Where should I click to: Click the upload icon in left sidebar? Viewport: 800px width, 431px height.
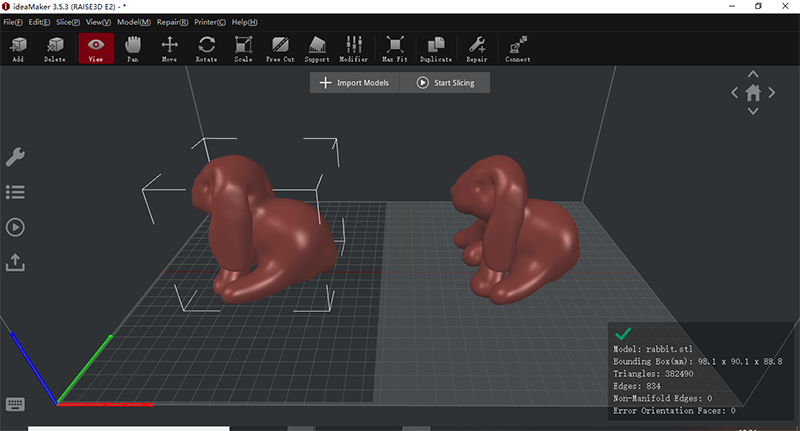click(15, 262)
